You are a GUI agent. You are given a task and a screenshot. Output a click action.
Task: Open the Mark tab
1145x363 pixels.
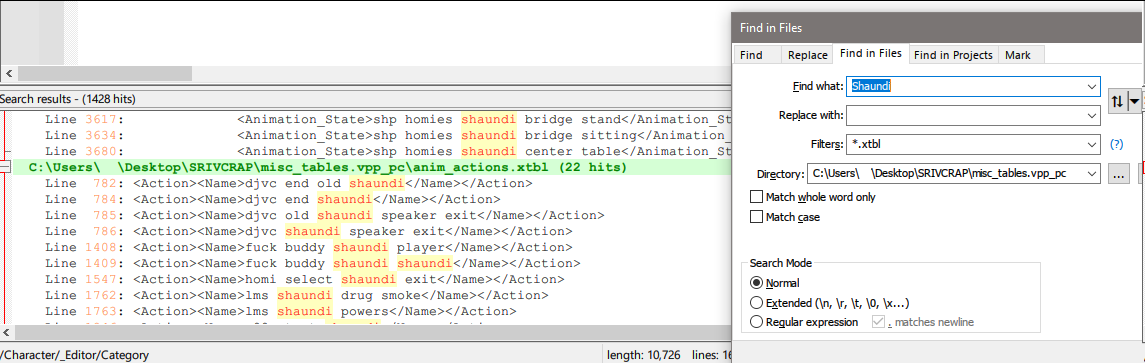tap(1018, 55)
